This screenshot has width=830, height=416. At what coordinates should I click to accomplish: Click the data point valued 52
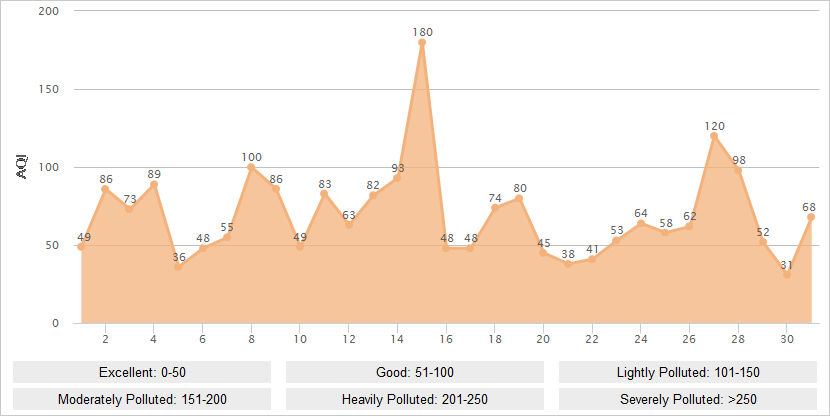coord(763,242)
